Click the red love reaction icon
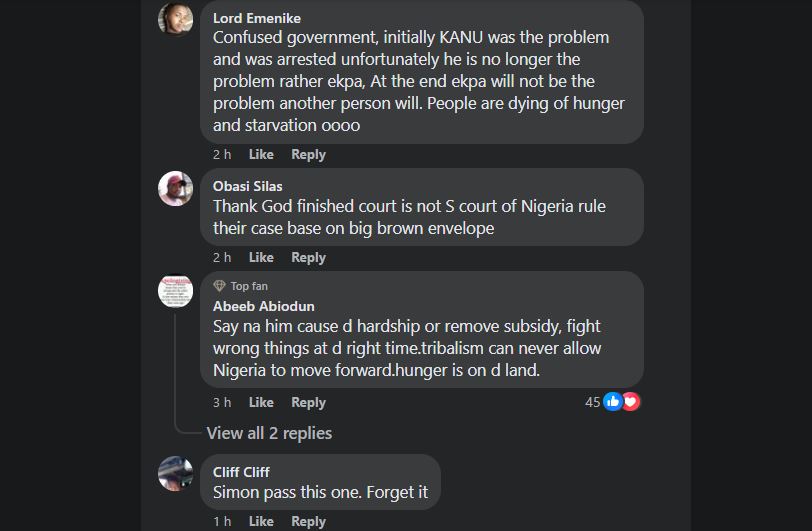 coord(630,402)
